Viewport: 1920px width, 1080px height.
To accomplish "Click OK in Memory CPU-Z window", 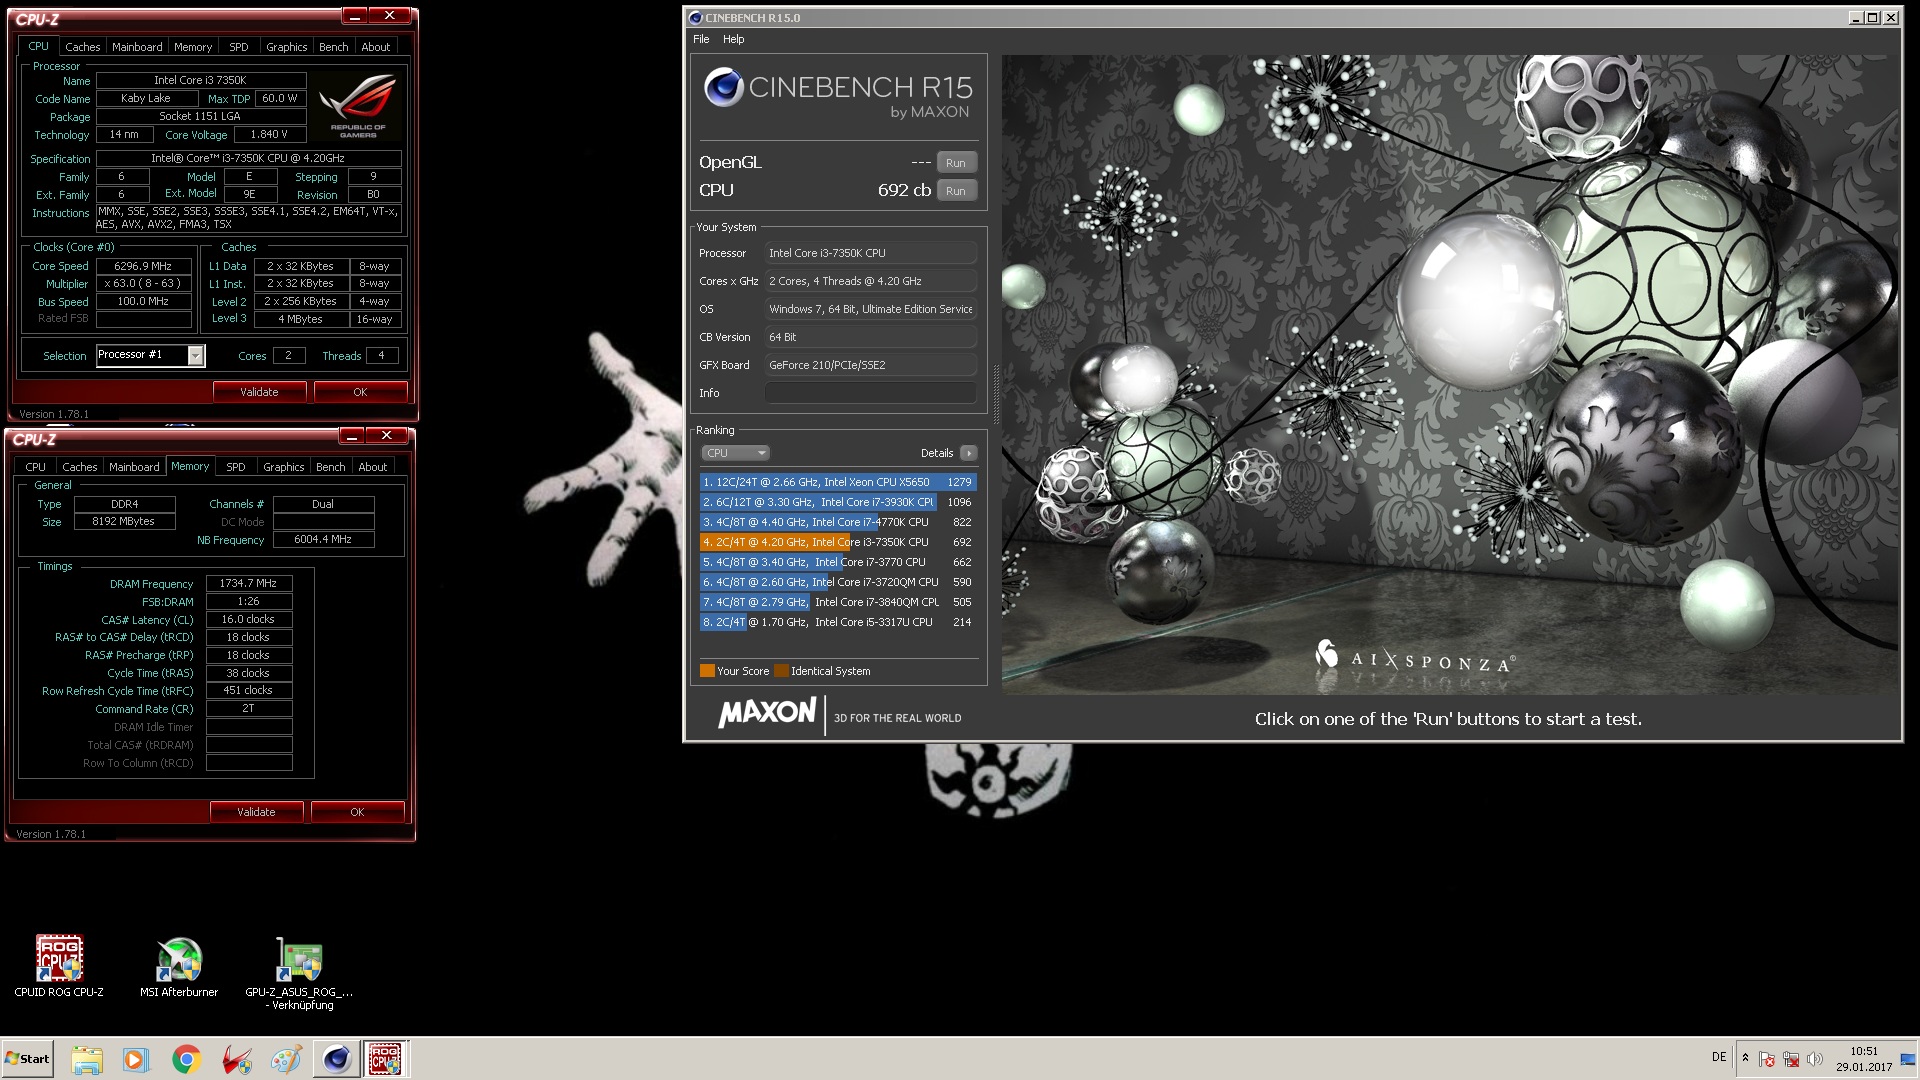I will point(357,812).
